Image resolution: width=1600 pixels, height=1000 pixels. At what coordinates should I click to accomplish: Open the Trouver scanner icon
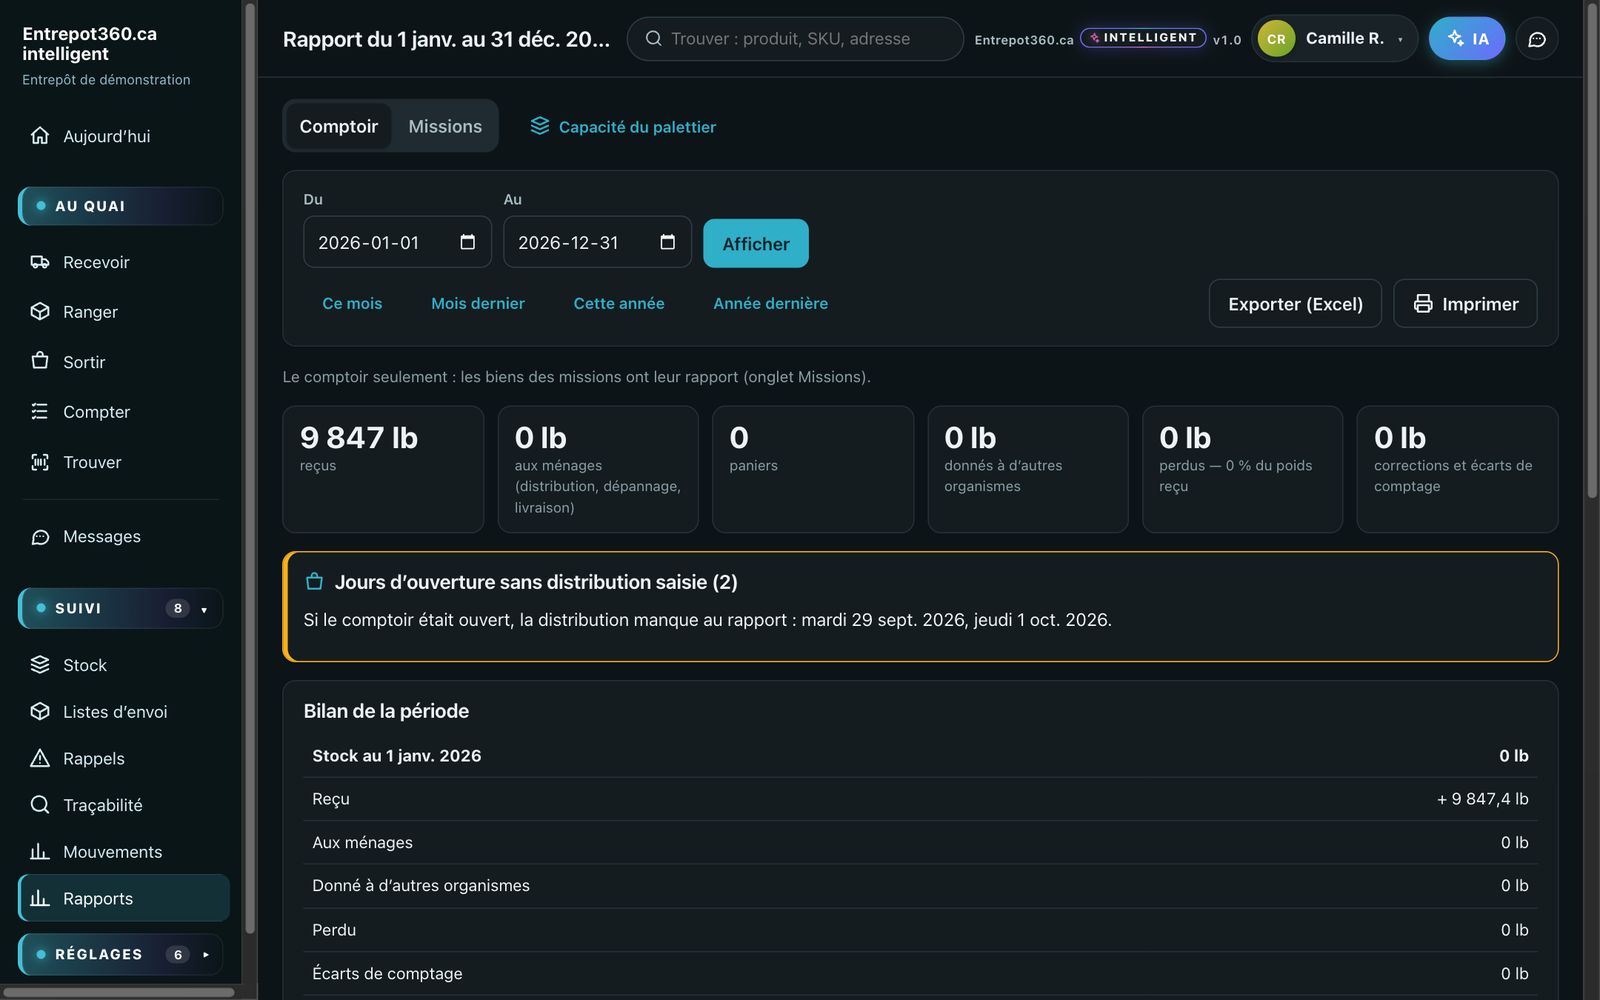[x=40, y=462]
